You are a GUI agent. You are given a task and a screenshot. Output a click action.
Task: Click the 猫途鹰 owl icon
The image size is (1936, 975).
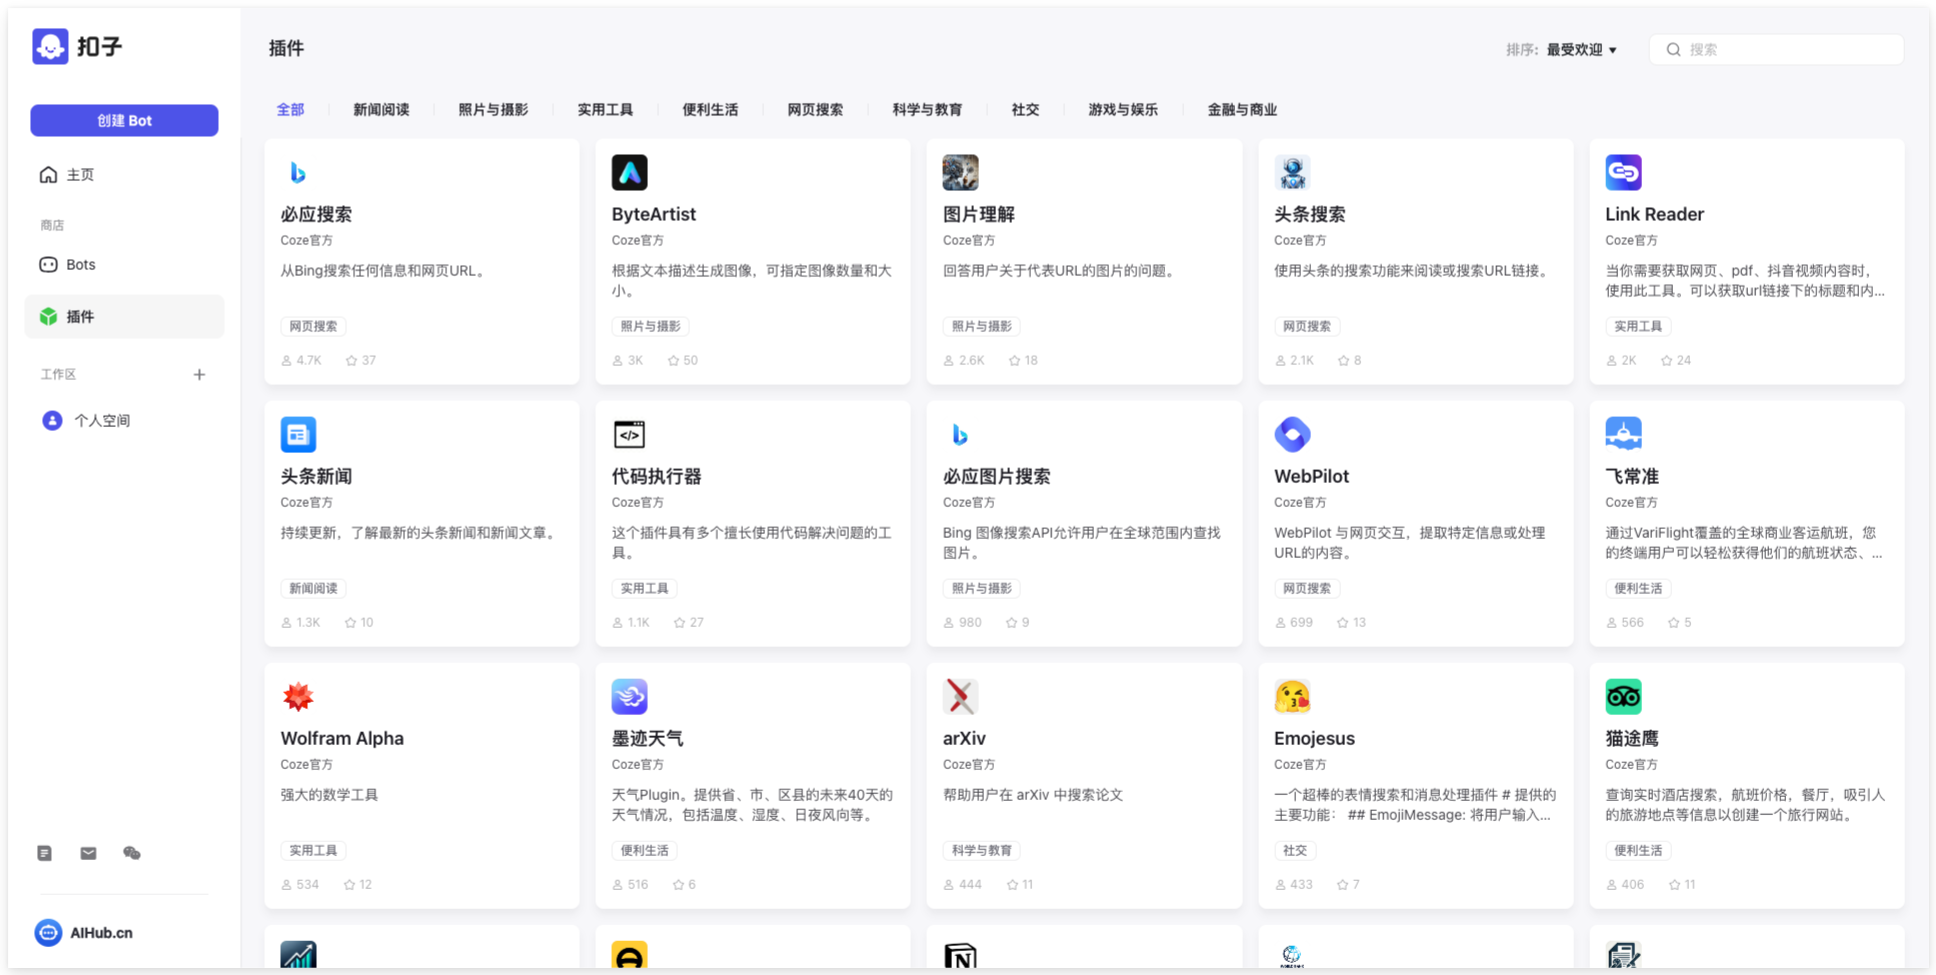pyautogui.click(x=1623, y=697)
